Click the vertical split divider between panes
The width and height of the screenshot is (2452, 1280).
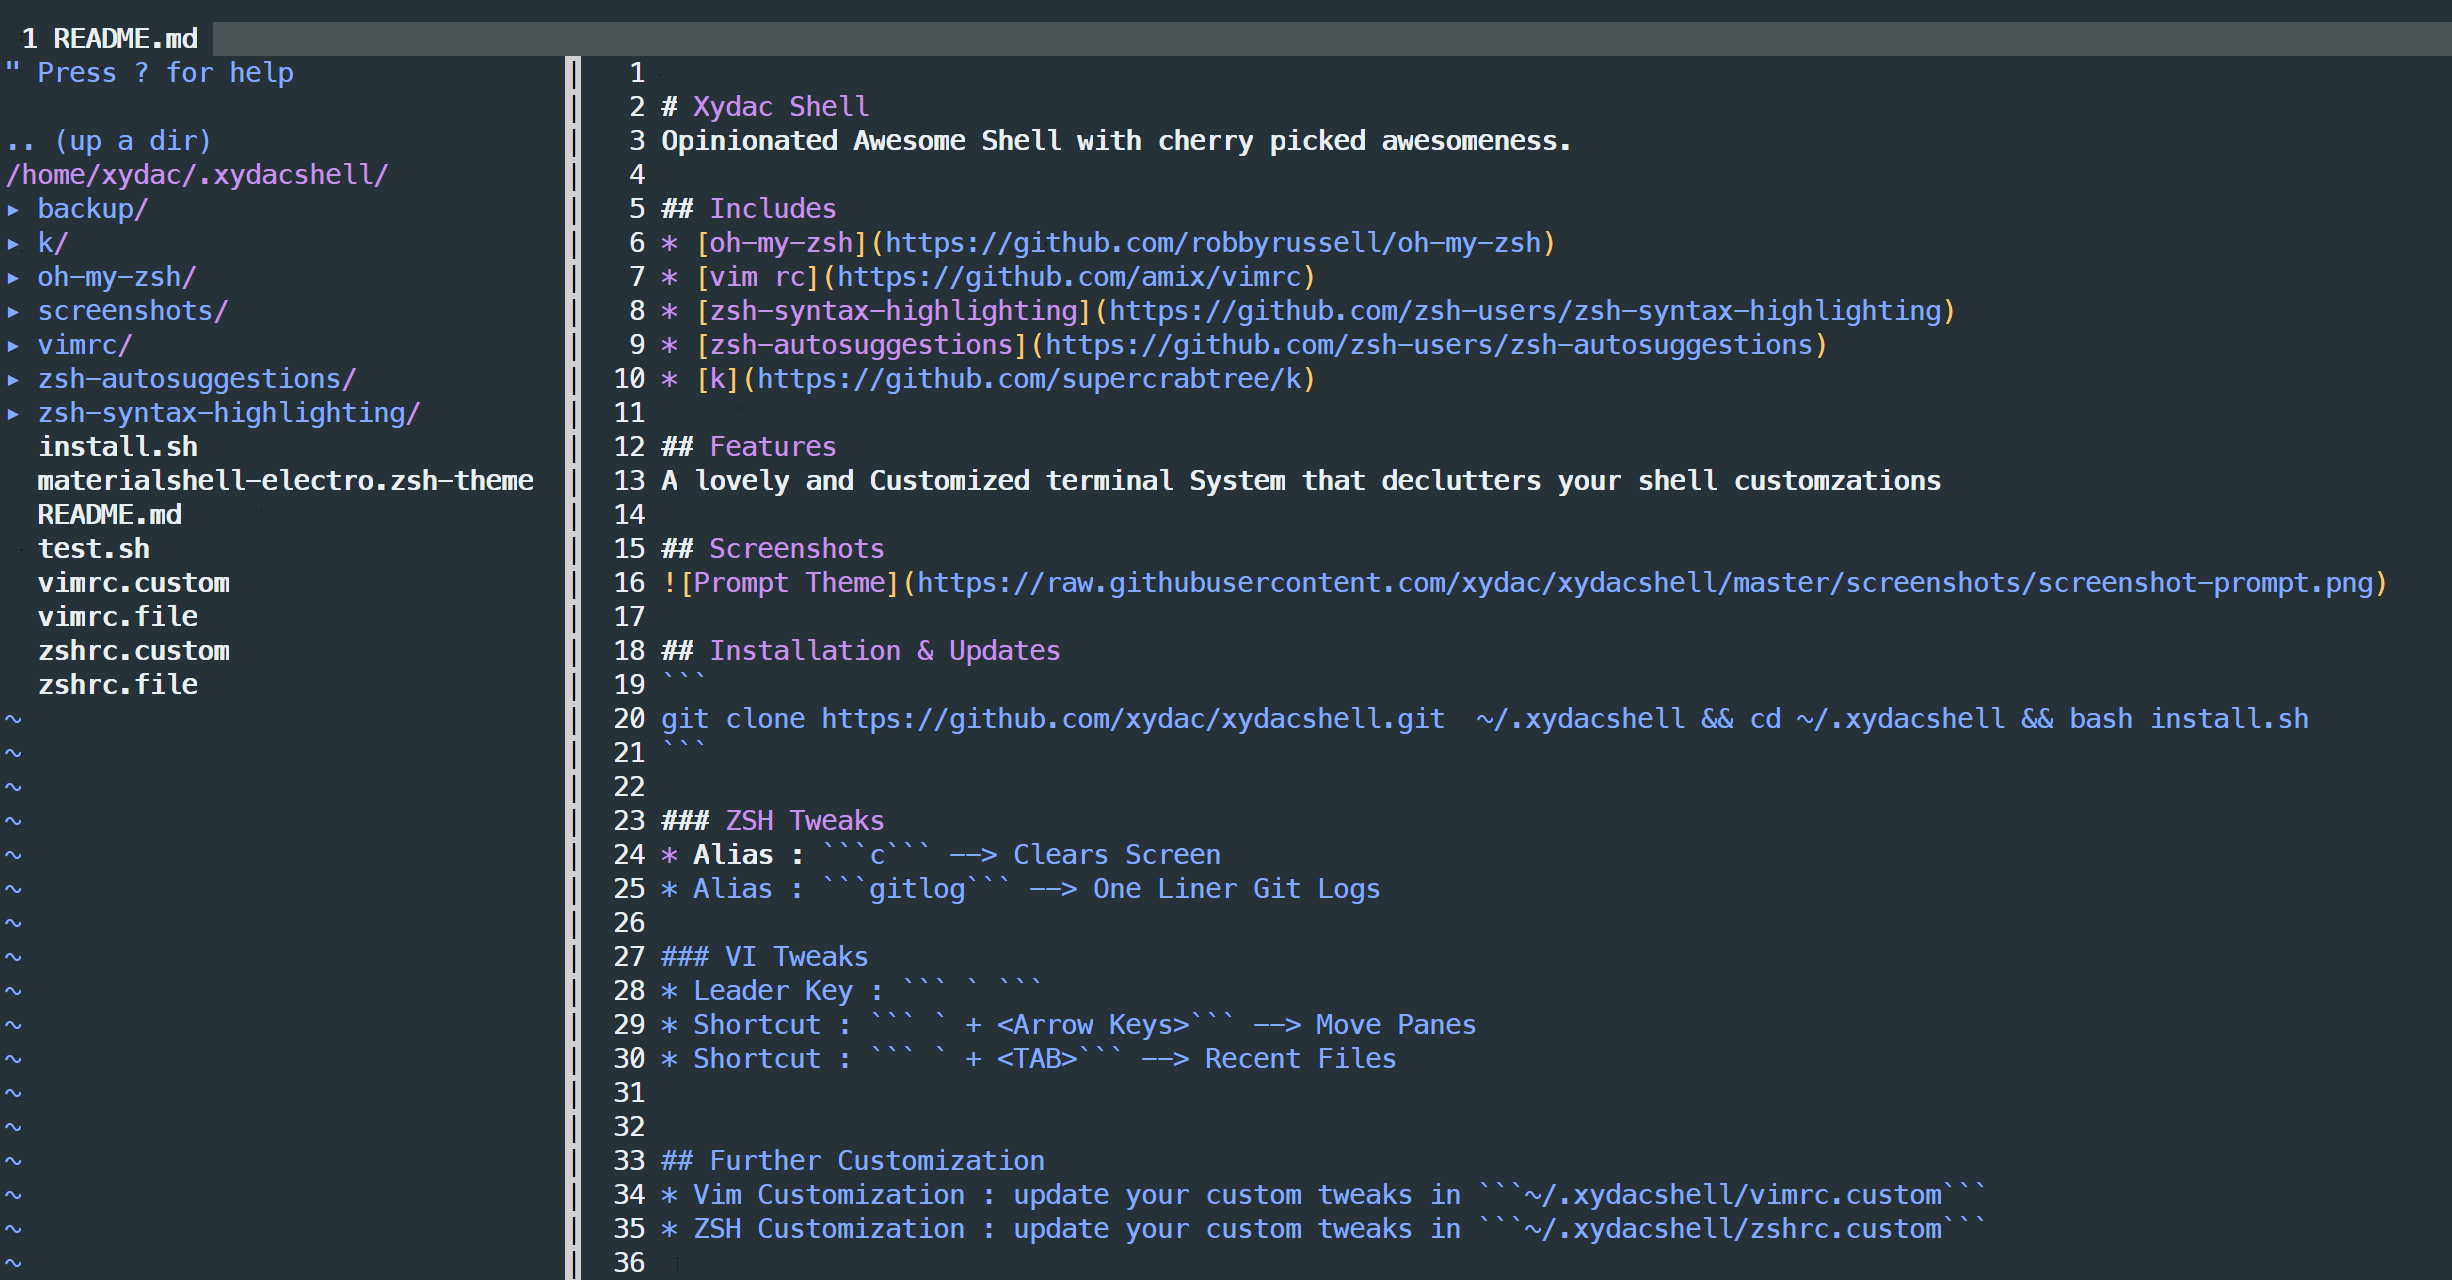click(x=573, y=660)
